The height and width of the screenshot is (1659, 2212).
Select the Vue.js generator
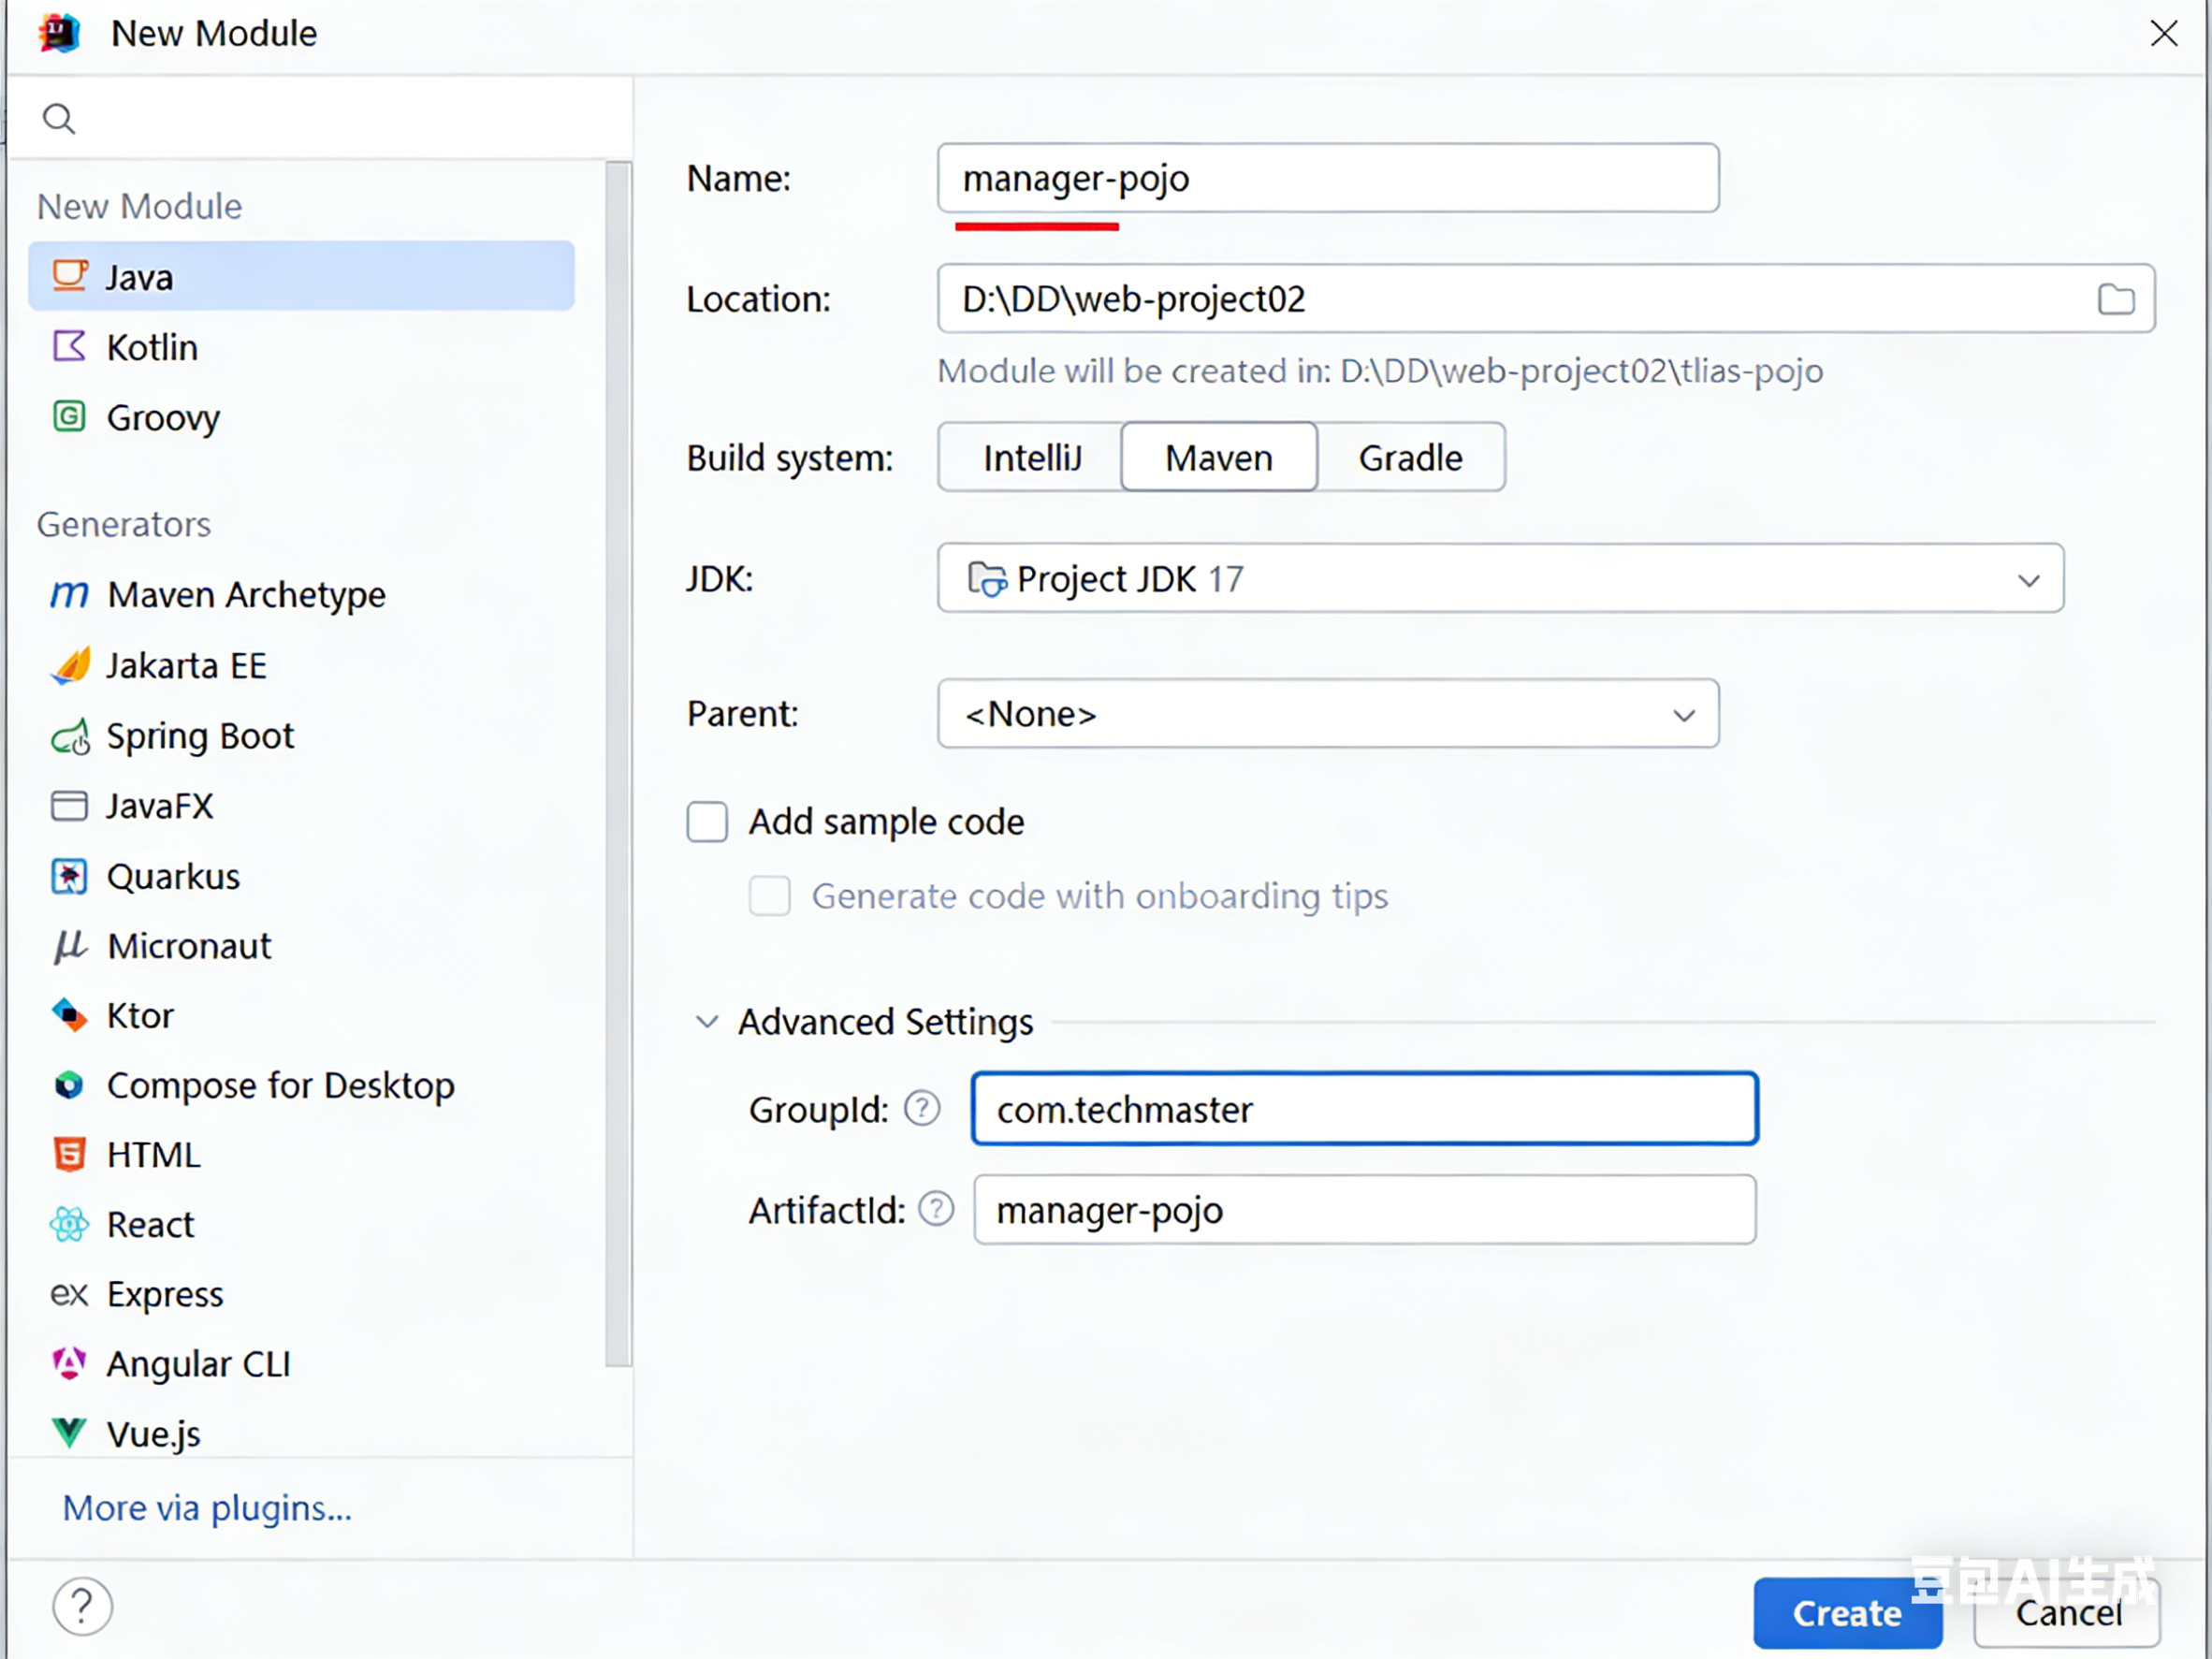point(153,1433)
